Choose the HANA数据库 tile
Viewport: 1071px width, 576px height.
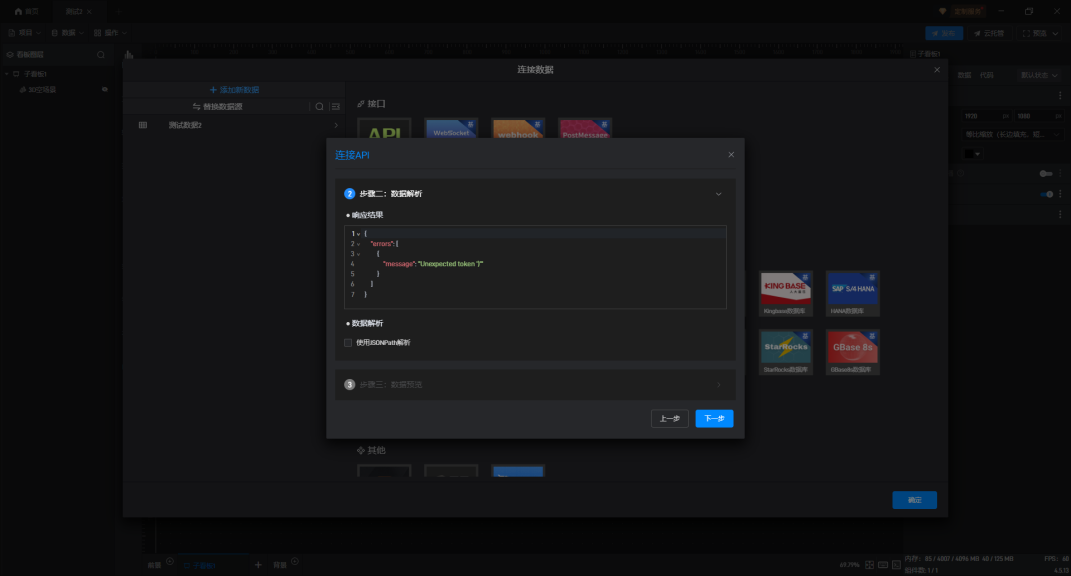[x=852, y=293]
